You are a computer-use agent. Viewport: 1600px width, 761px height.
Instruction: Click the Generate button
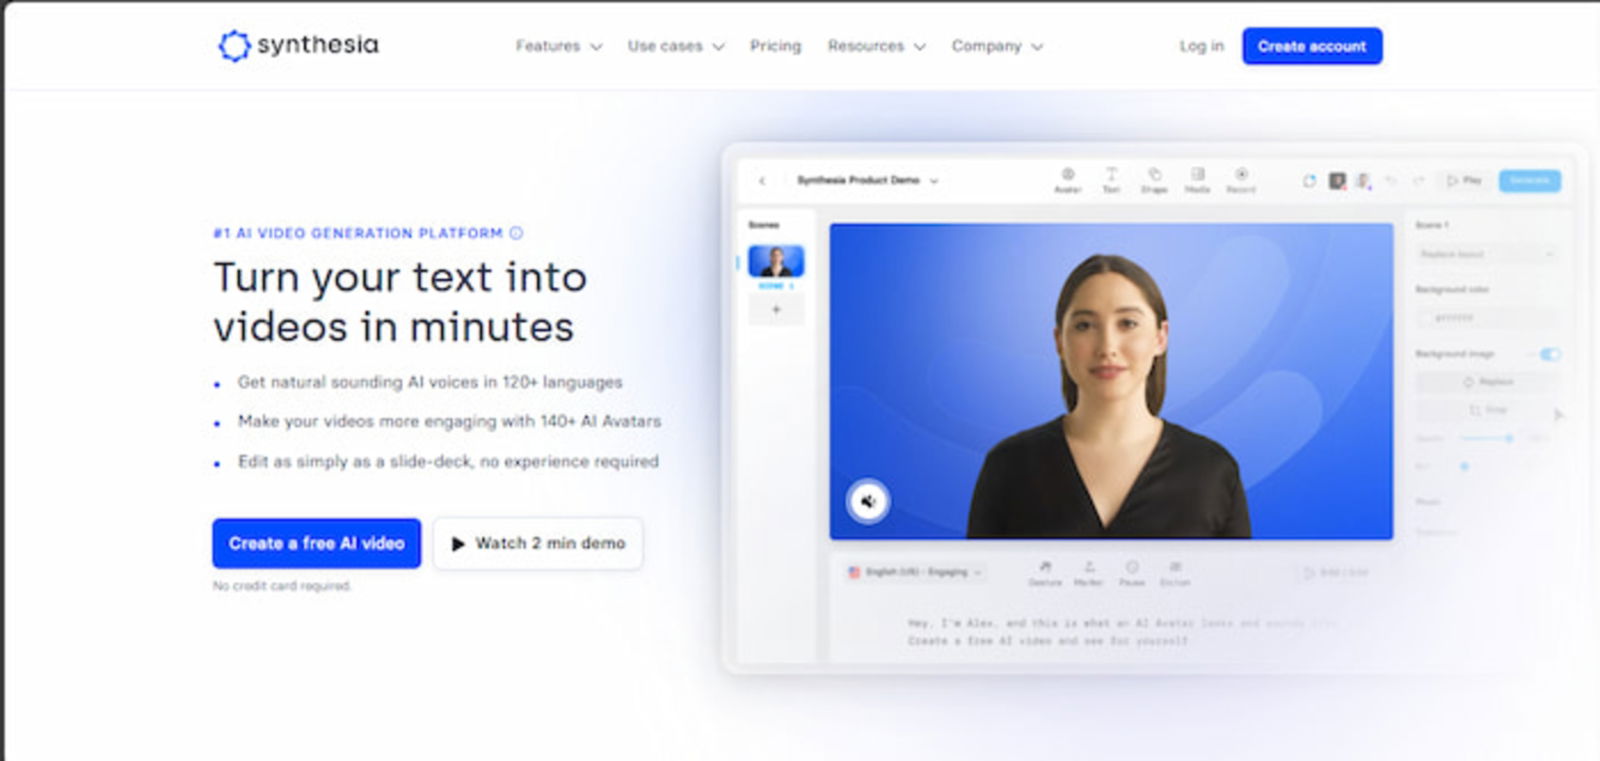1529,181
